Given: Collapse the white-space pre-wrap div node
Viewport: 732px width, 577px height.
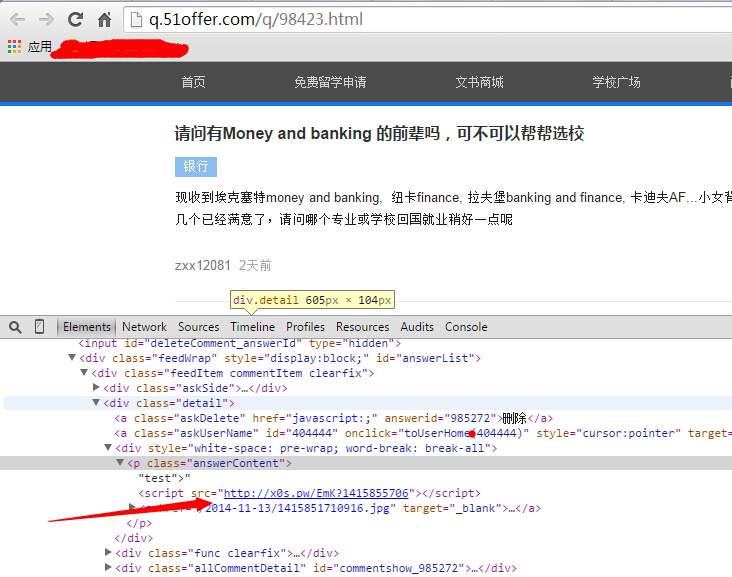Looking at the screenshot, I should [x=108, y=447].
